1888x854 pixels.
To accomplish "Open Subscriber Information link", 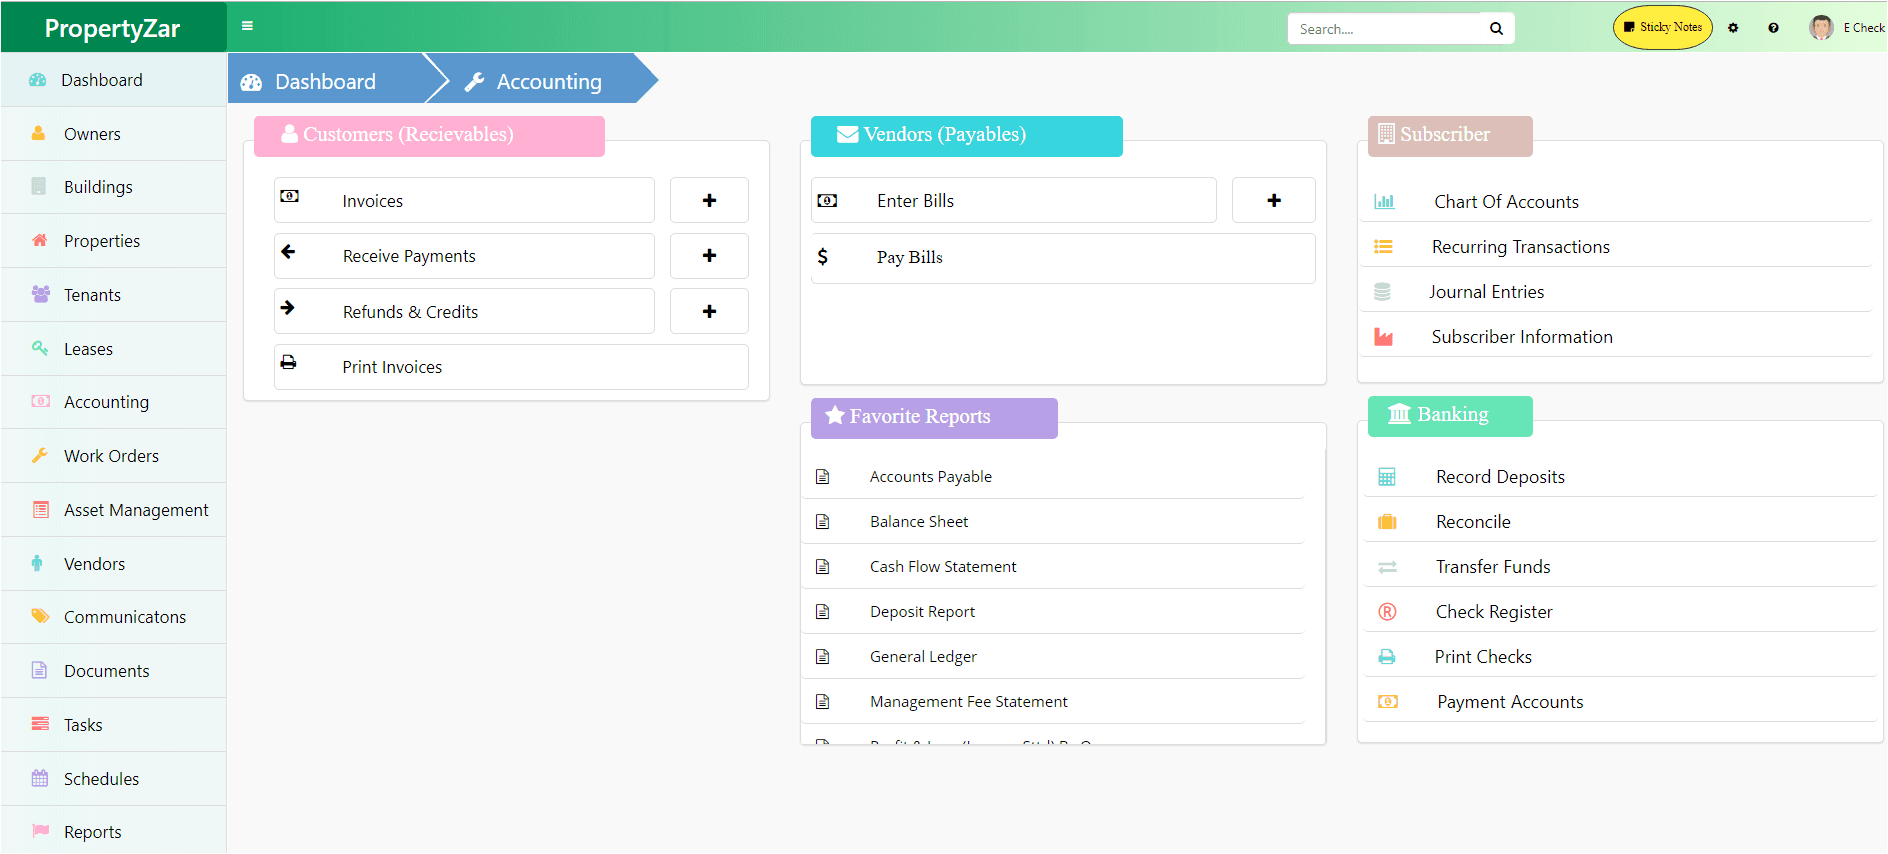I will point(1522,337).
